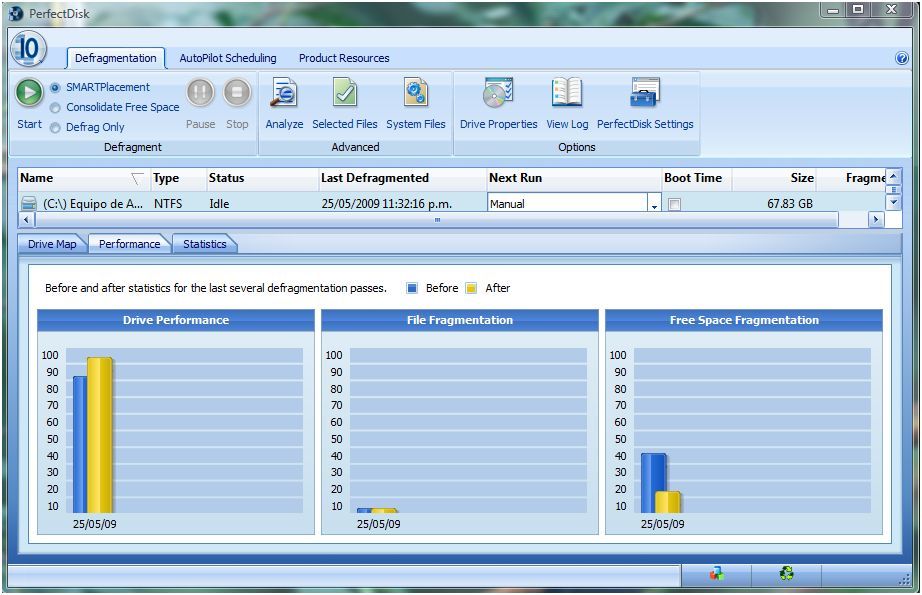
Task: Choose Consolidate Free Space option
Action: tap(55, 108)
